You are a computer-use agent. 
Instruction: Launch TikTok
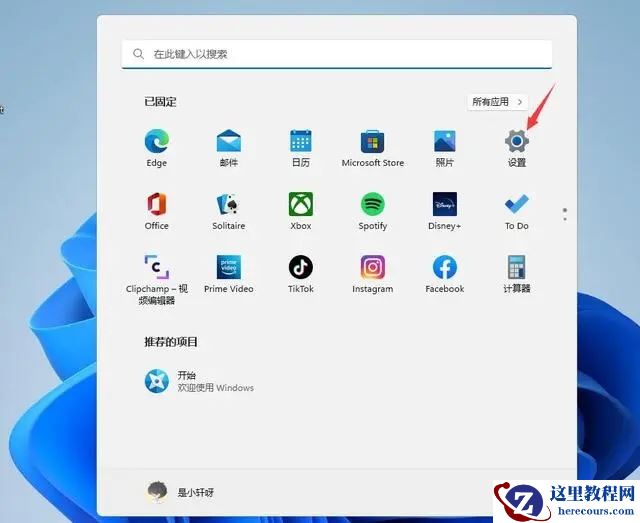(301, 274)
